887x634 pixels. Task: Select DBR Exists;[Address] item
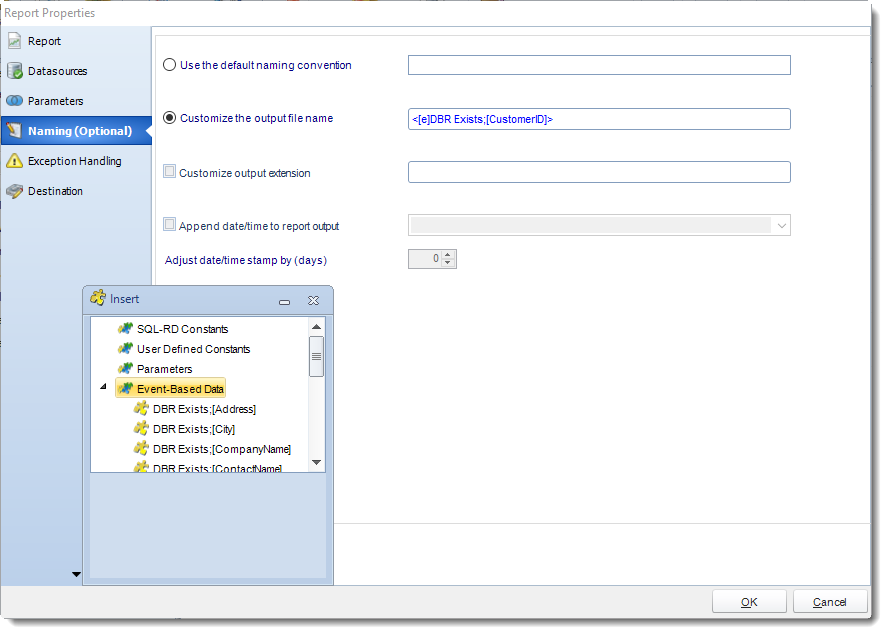tap(204, 409)
